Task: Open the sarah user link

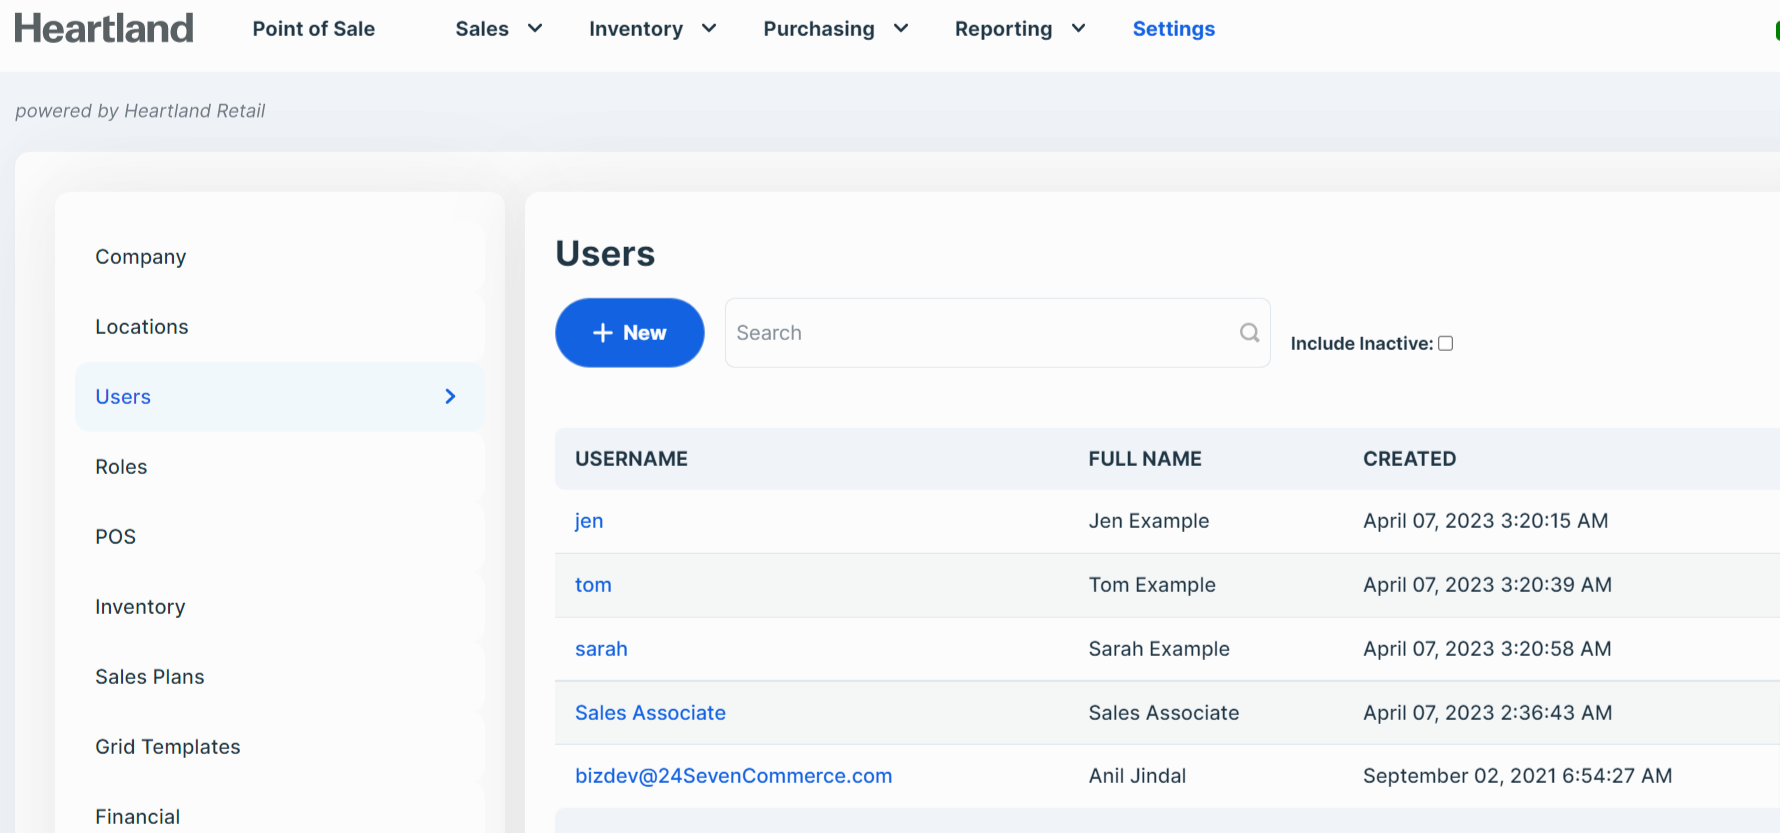Action: pos(601,649)
